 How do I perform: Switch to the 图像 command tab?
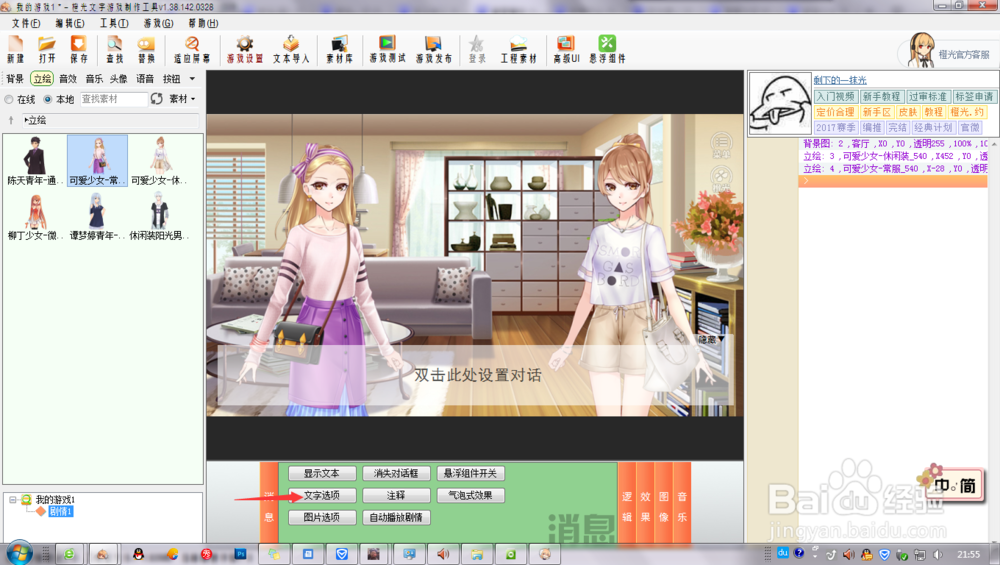664,504
